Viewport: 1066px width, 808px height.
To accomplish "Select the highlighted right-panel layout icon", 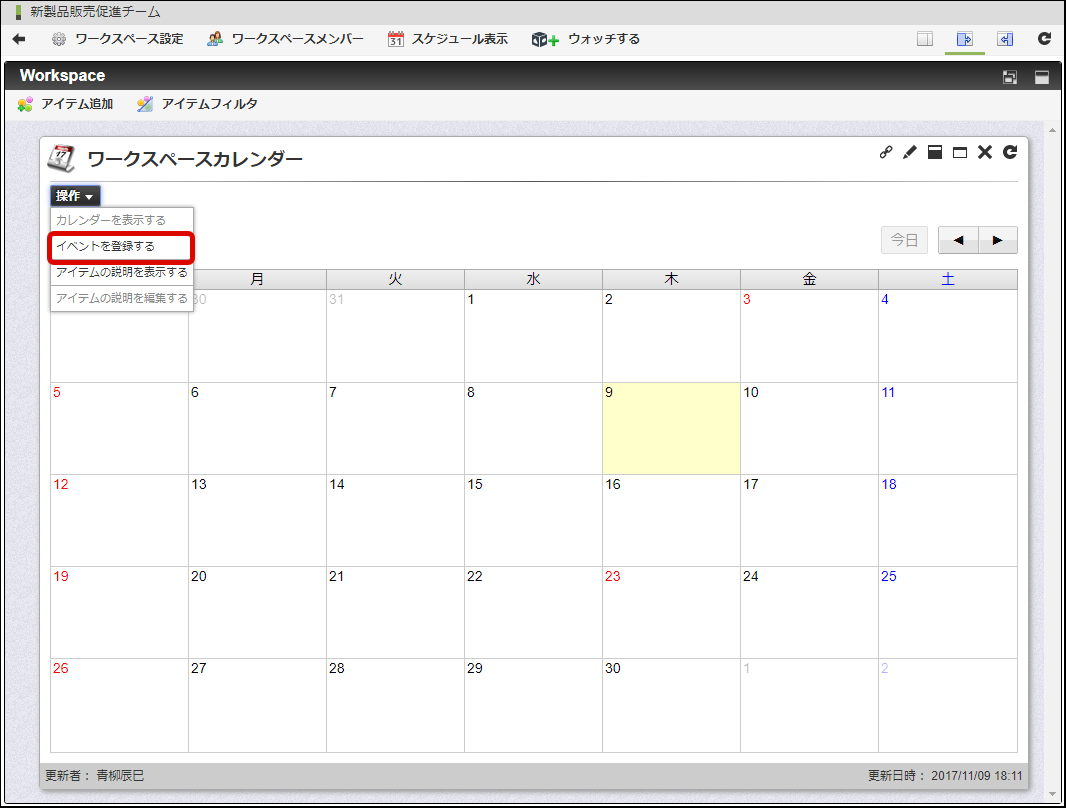I will [x=965, y=39].
